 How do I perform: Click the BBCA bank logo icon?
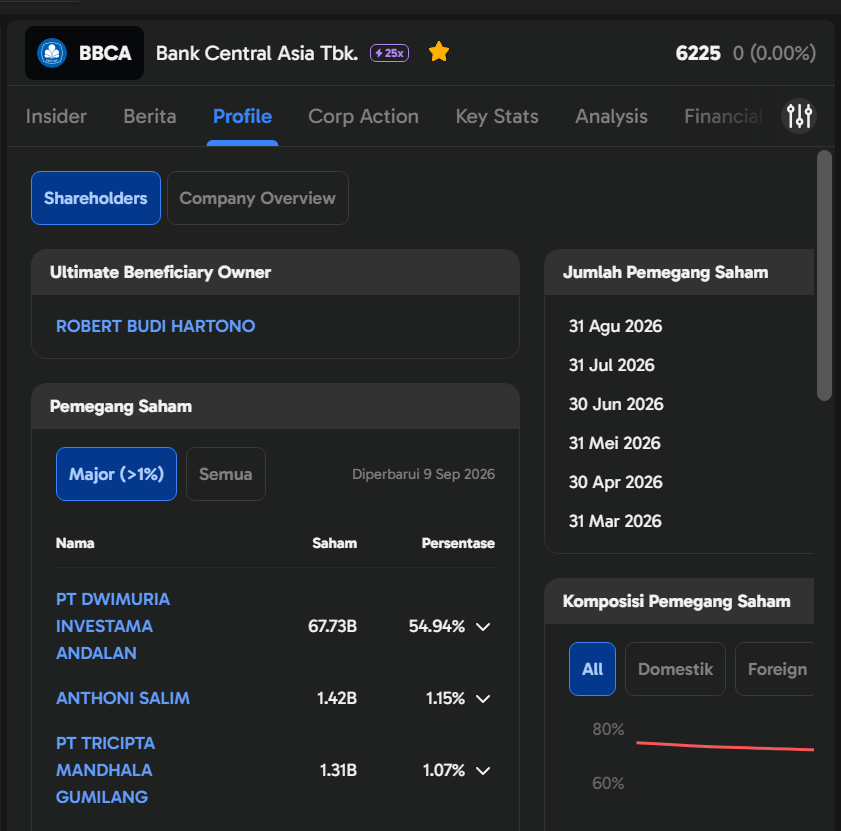tap(51, 53)
